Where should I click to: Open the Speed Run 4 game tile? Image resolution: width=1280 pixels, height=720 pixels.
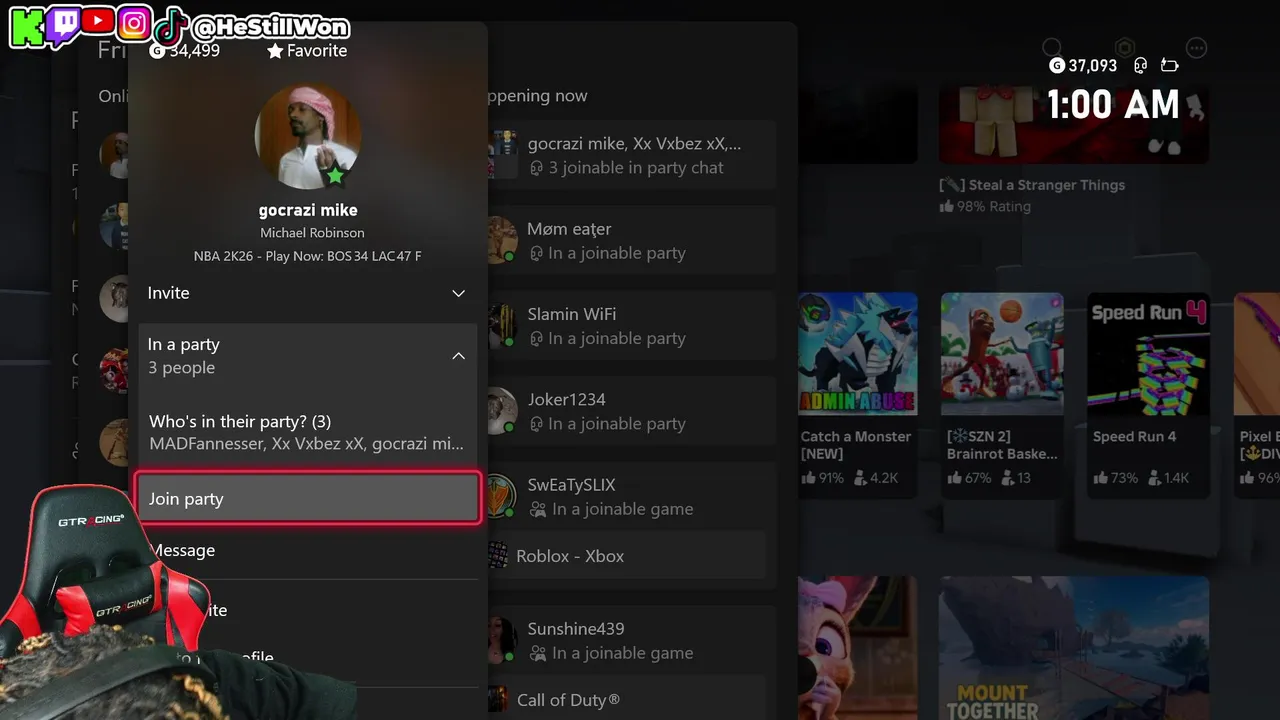click(x=1148, y=396)
